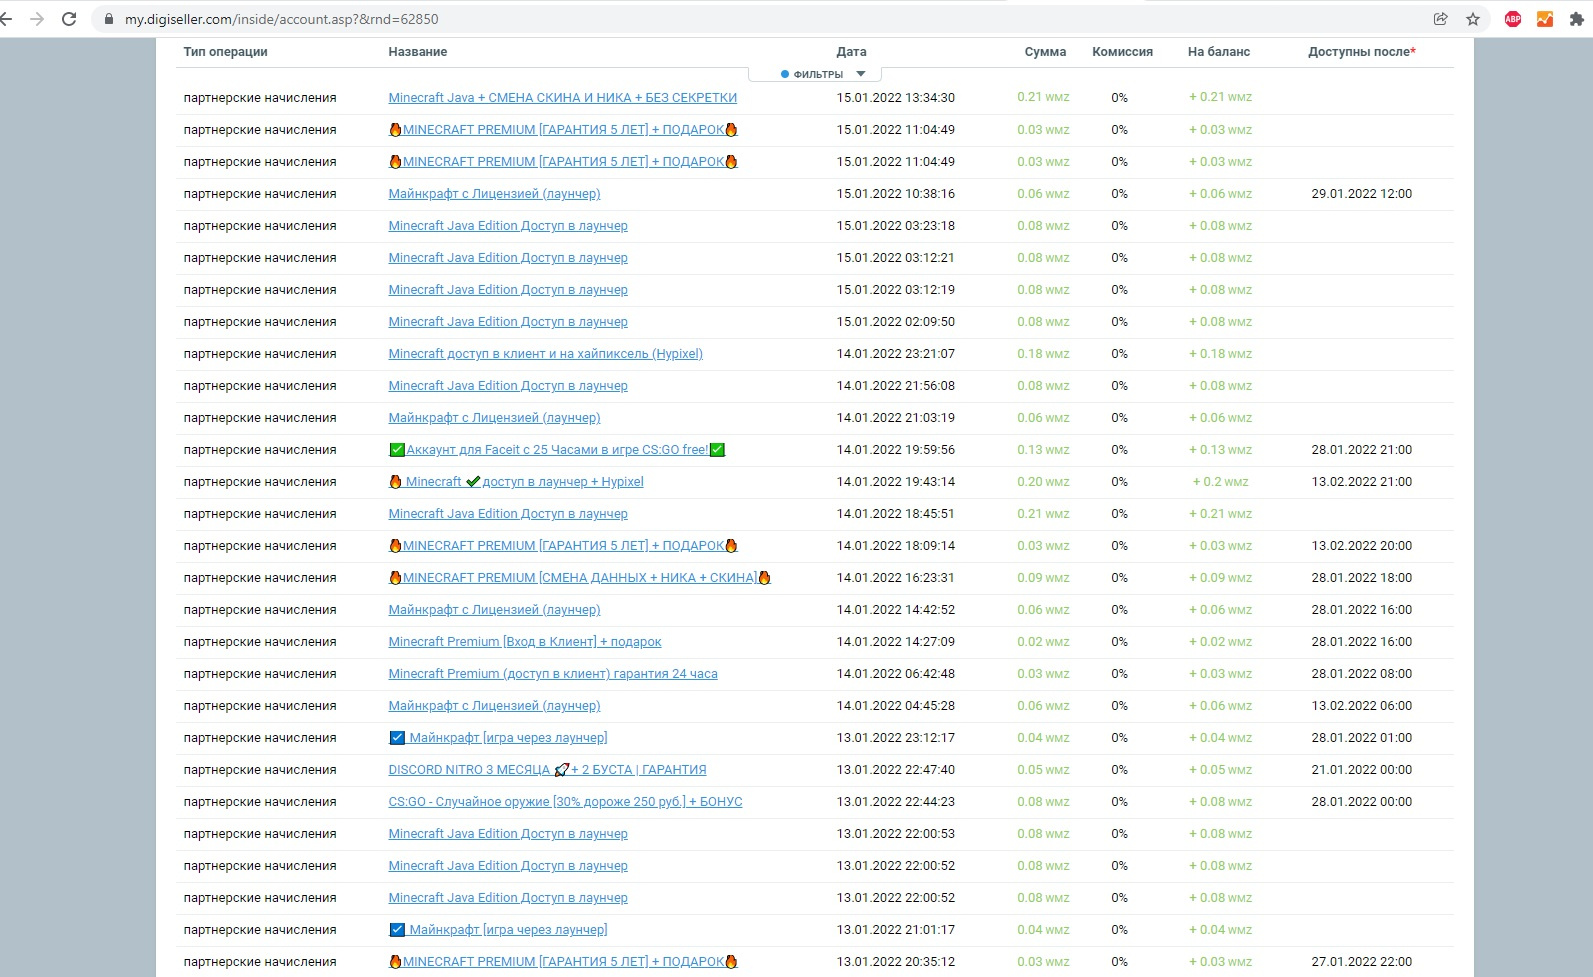This screenshot has height=977, width=1593.
Task: Share this page from the address bar
Action: [1440, 19]
